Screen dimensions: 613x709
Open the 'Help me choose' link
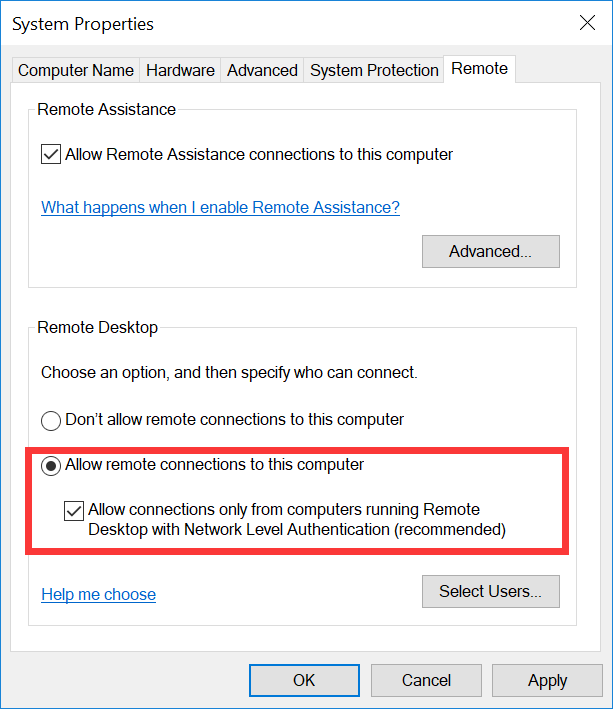[98, 594]
